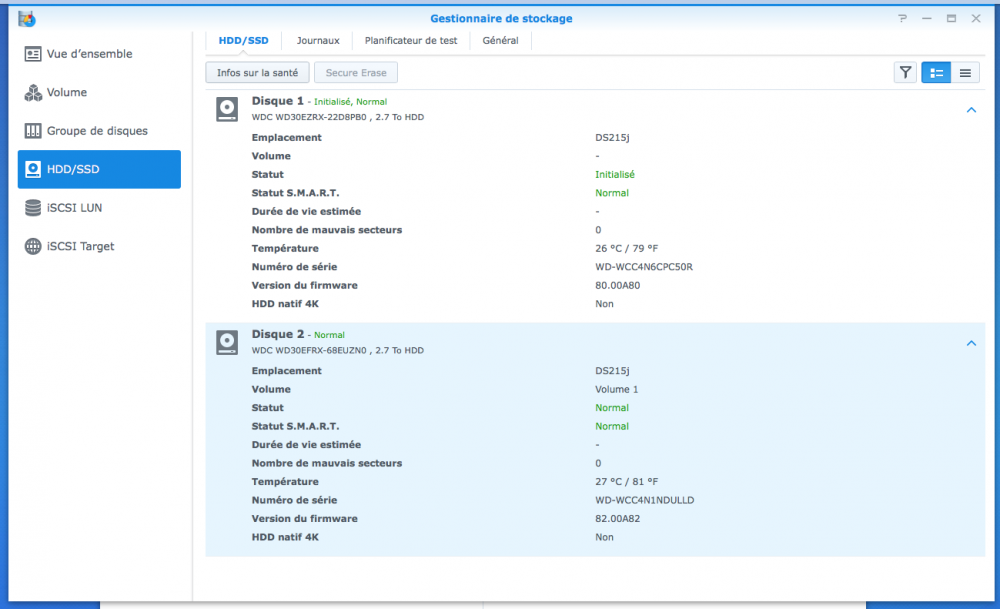Image resolution: width=1000 pixels, height=609 pixels.
Task: Open help question mark in title bar
Action: point(903,18)
